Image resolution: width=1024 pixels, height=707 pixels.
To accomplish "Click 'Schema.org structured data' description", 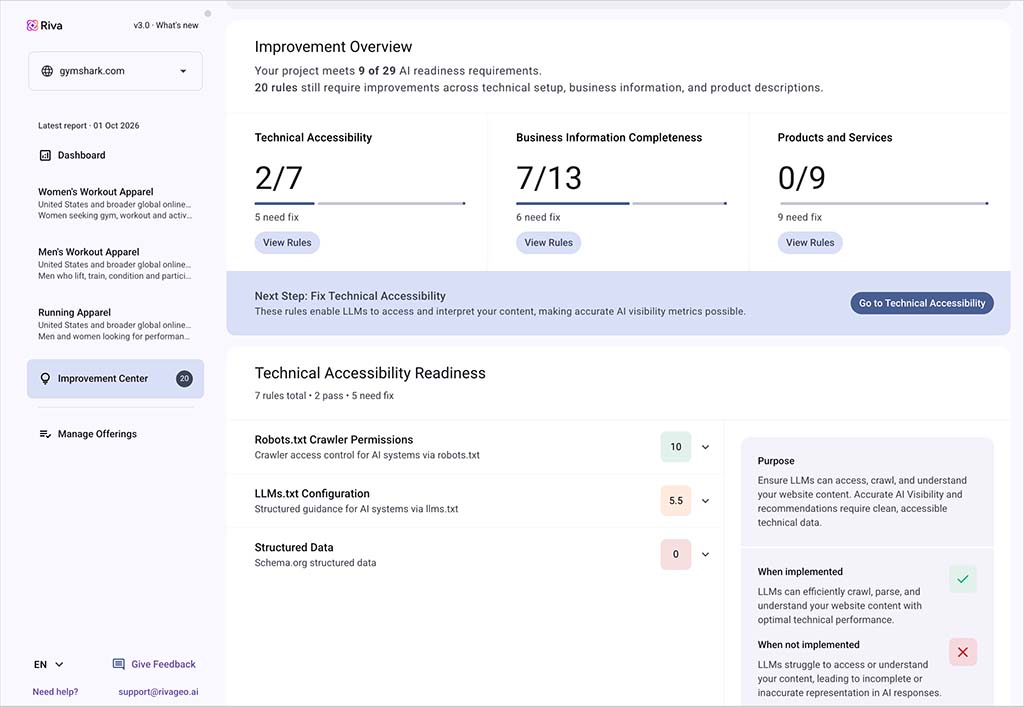I will click(x=315, y=563).
